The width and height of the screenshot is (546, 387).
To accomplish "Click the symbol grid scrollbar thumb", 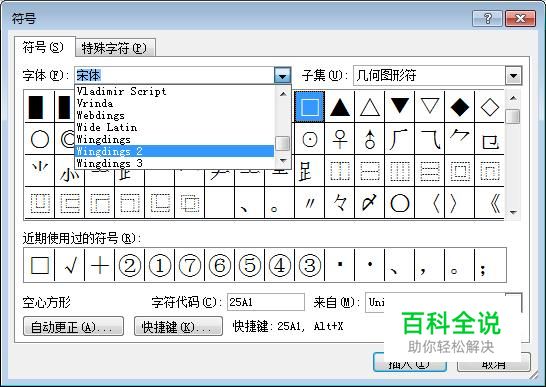I will (x=513, y=116).
